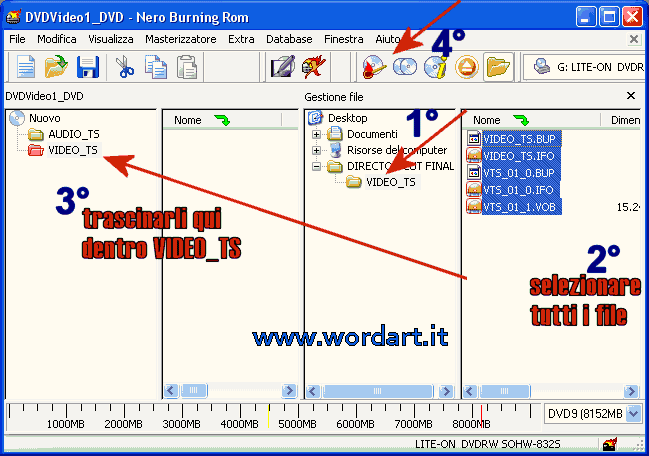The width and height of the screenshot is (649, 456).
Task: Open the File menu
Action: [17, 39]
